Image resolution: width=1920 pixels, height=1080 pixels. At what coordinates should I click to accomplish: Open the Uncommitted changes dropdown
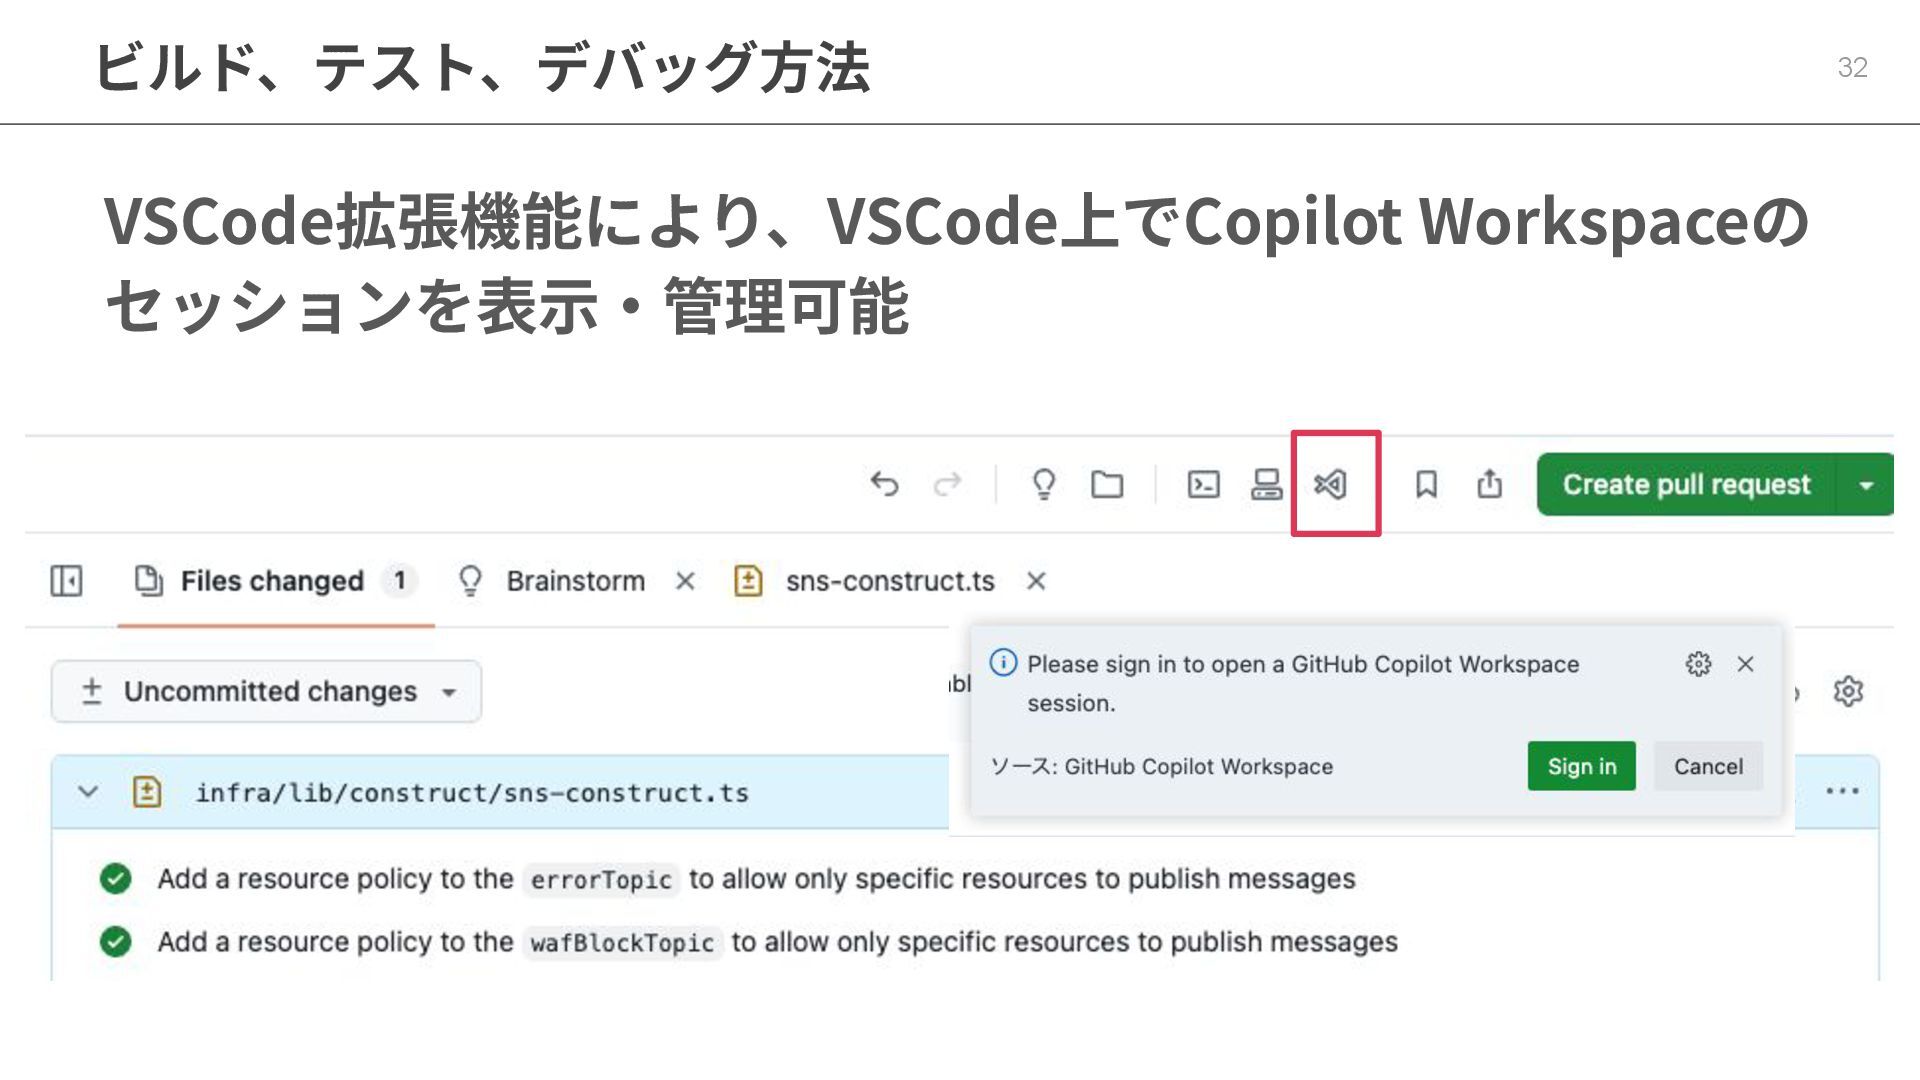[266, 691]
